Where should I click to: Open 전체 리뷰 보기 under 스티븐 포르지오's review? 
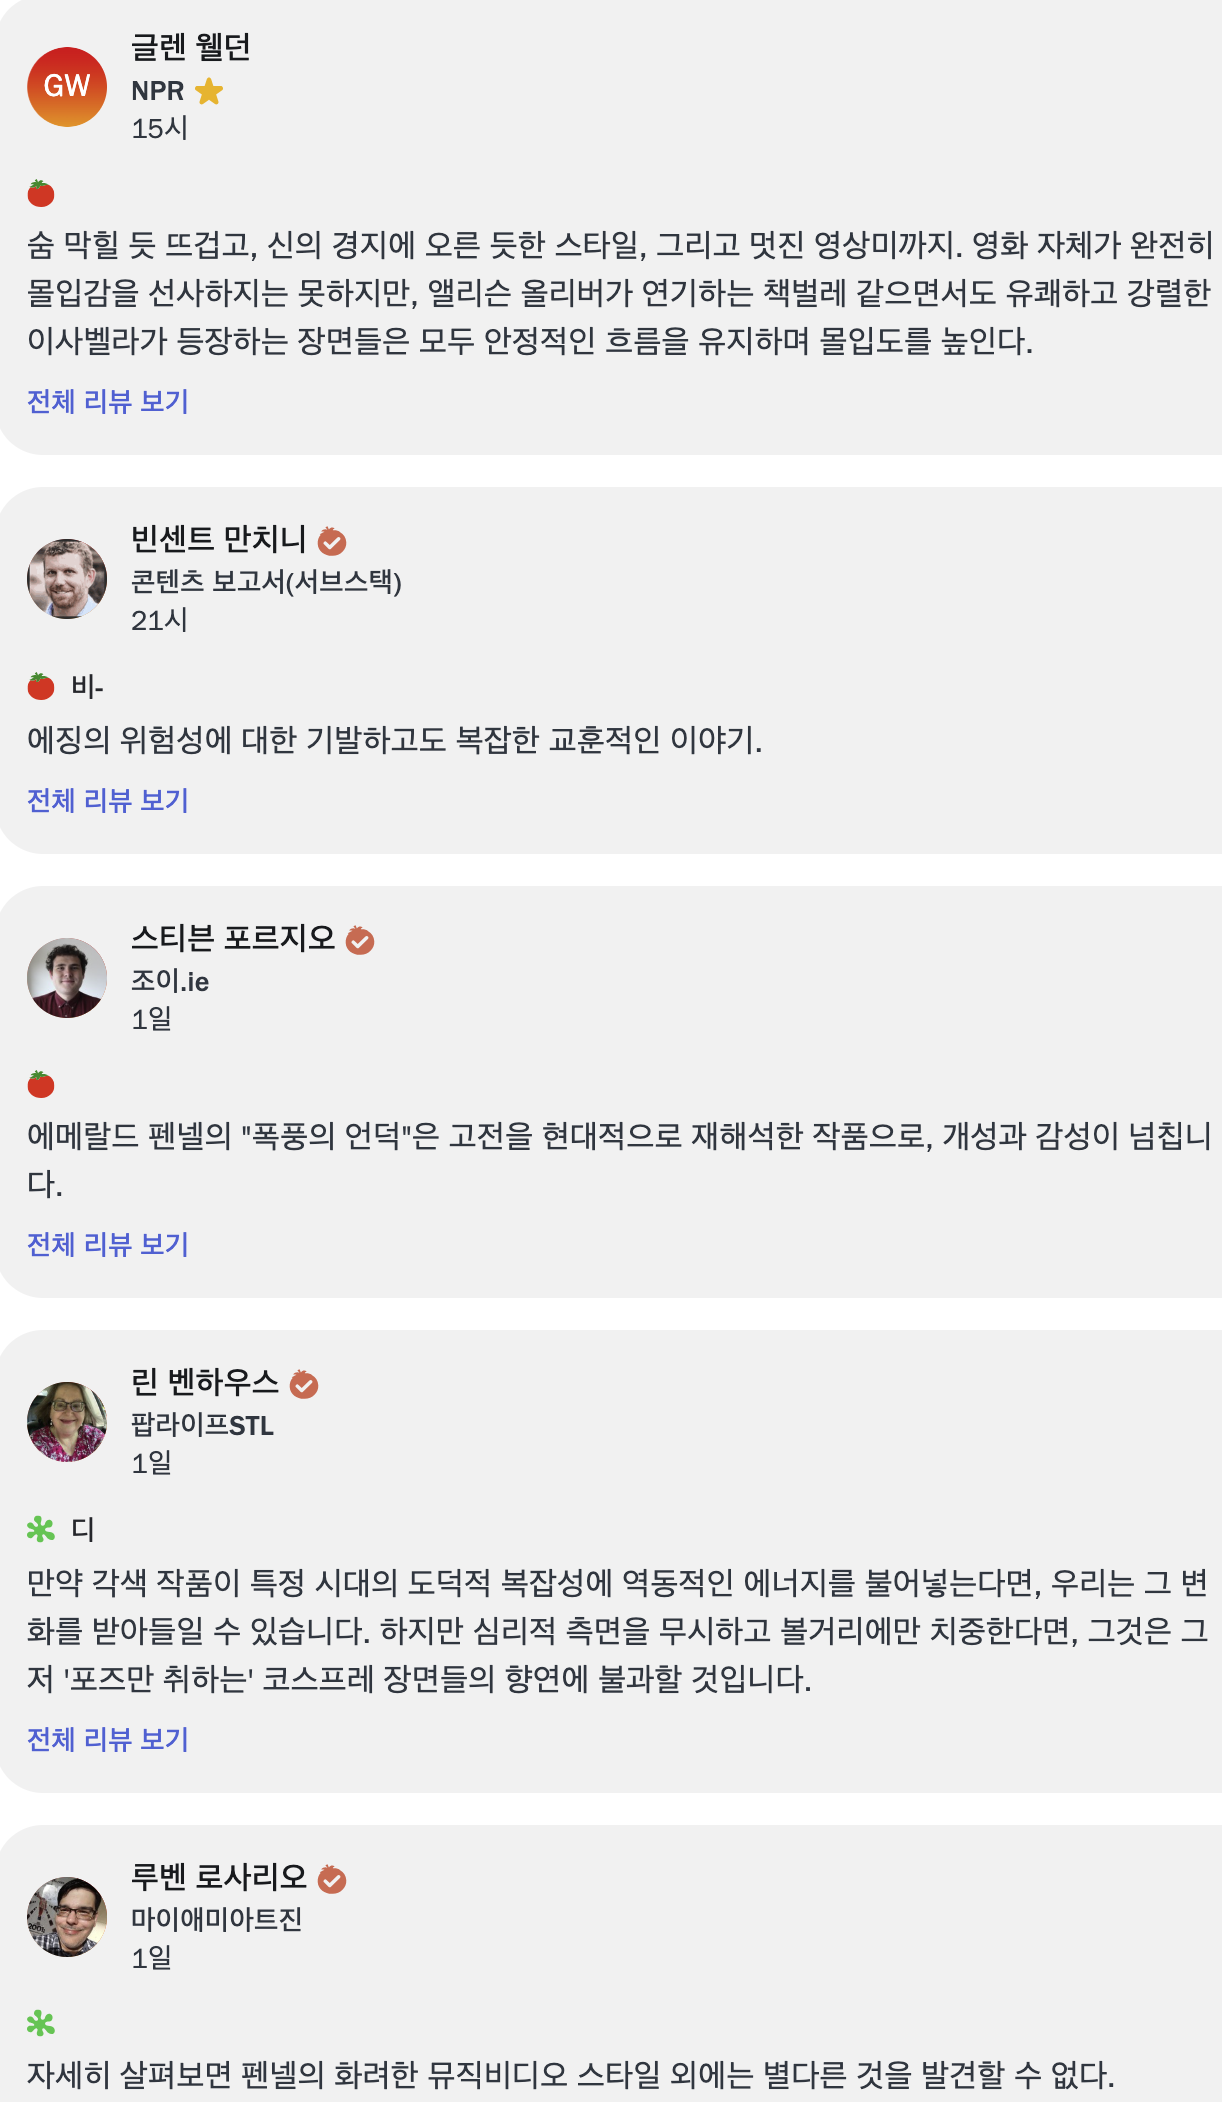click(108, 1244)
